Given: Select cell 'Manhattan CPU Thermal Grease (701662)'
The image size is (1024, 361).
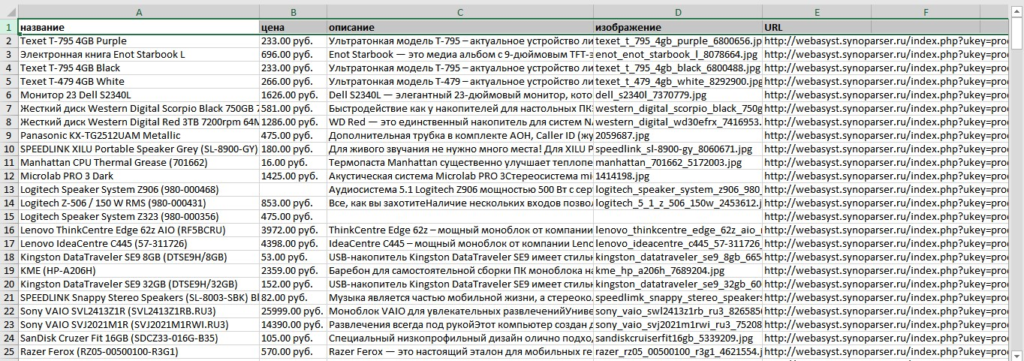Looking at the screenshot, I should pos(138,163).
